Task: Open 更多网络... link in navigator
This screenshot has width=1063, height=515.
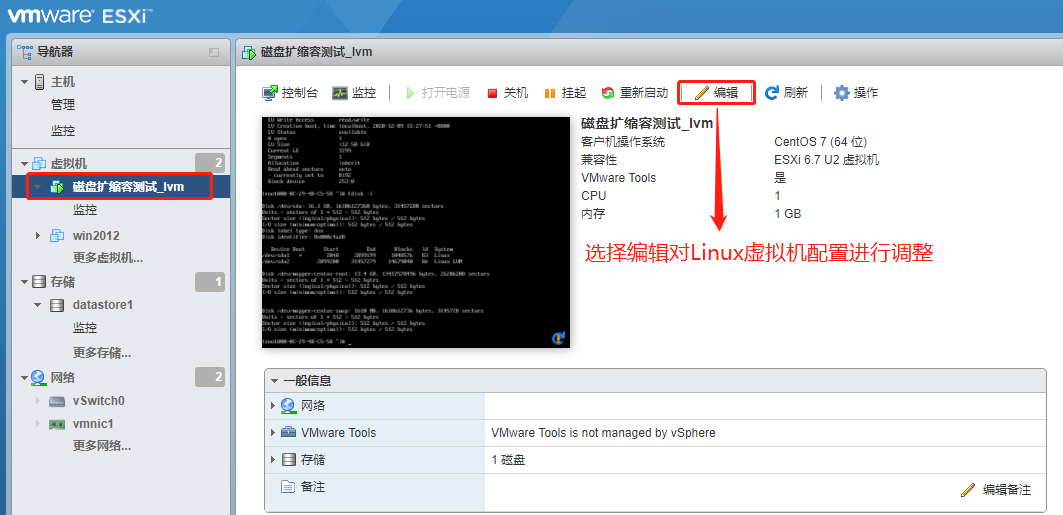Action: click(x=102, y=446)
